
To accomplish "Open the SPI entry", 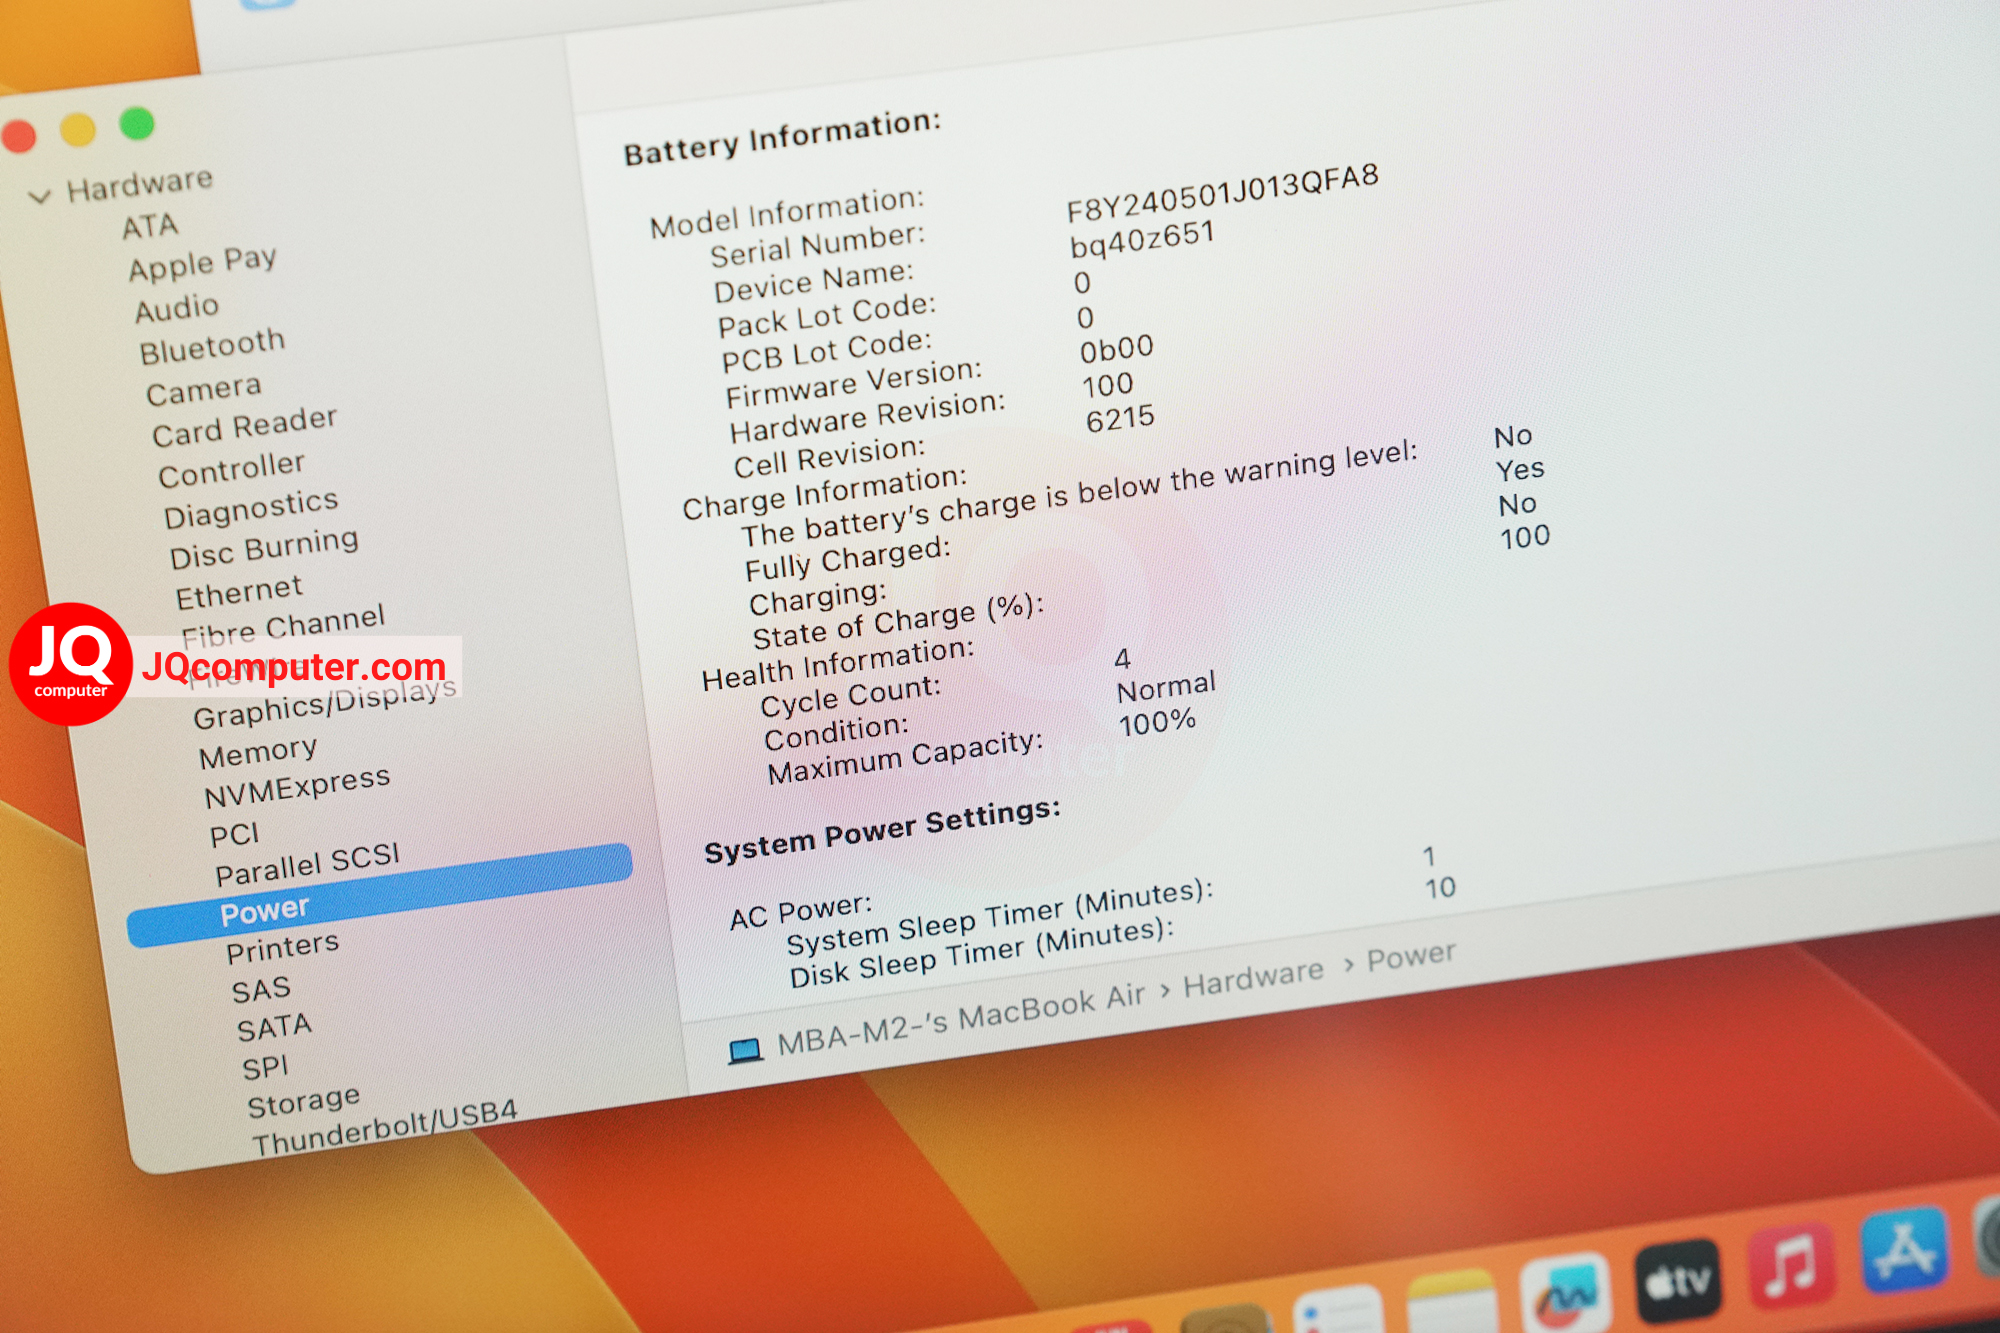I will [x=265, y=1068].
